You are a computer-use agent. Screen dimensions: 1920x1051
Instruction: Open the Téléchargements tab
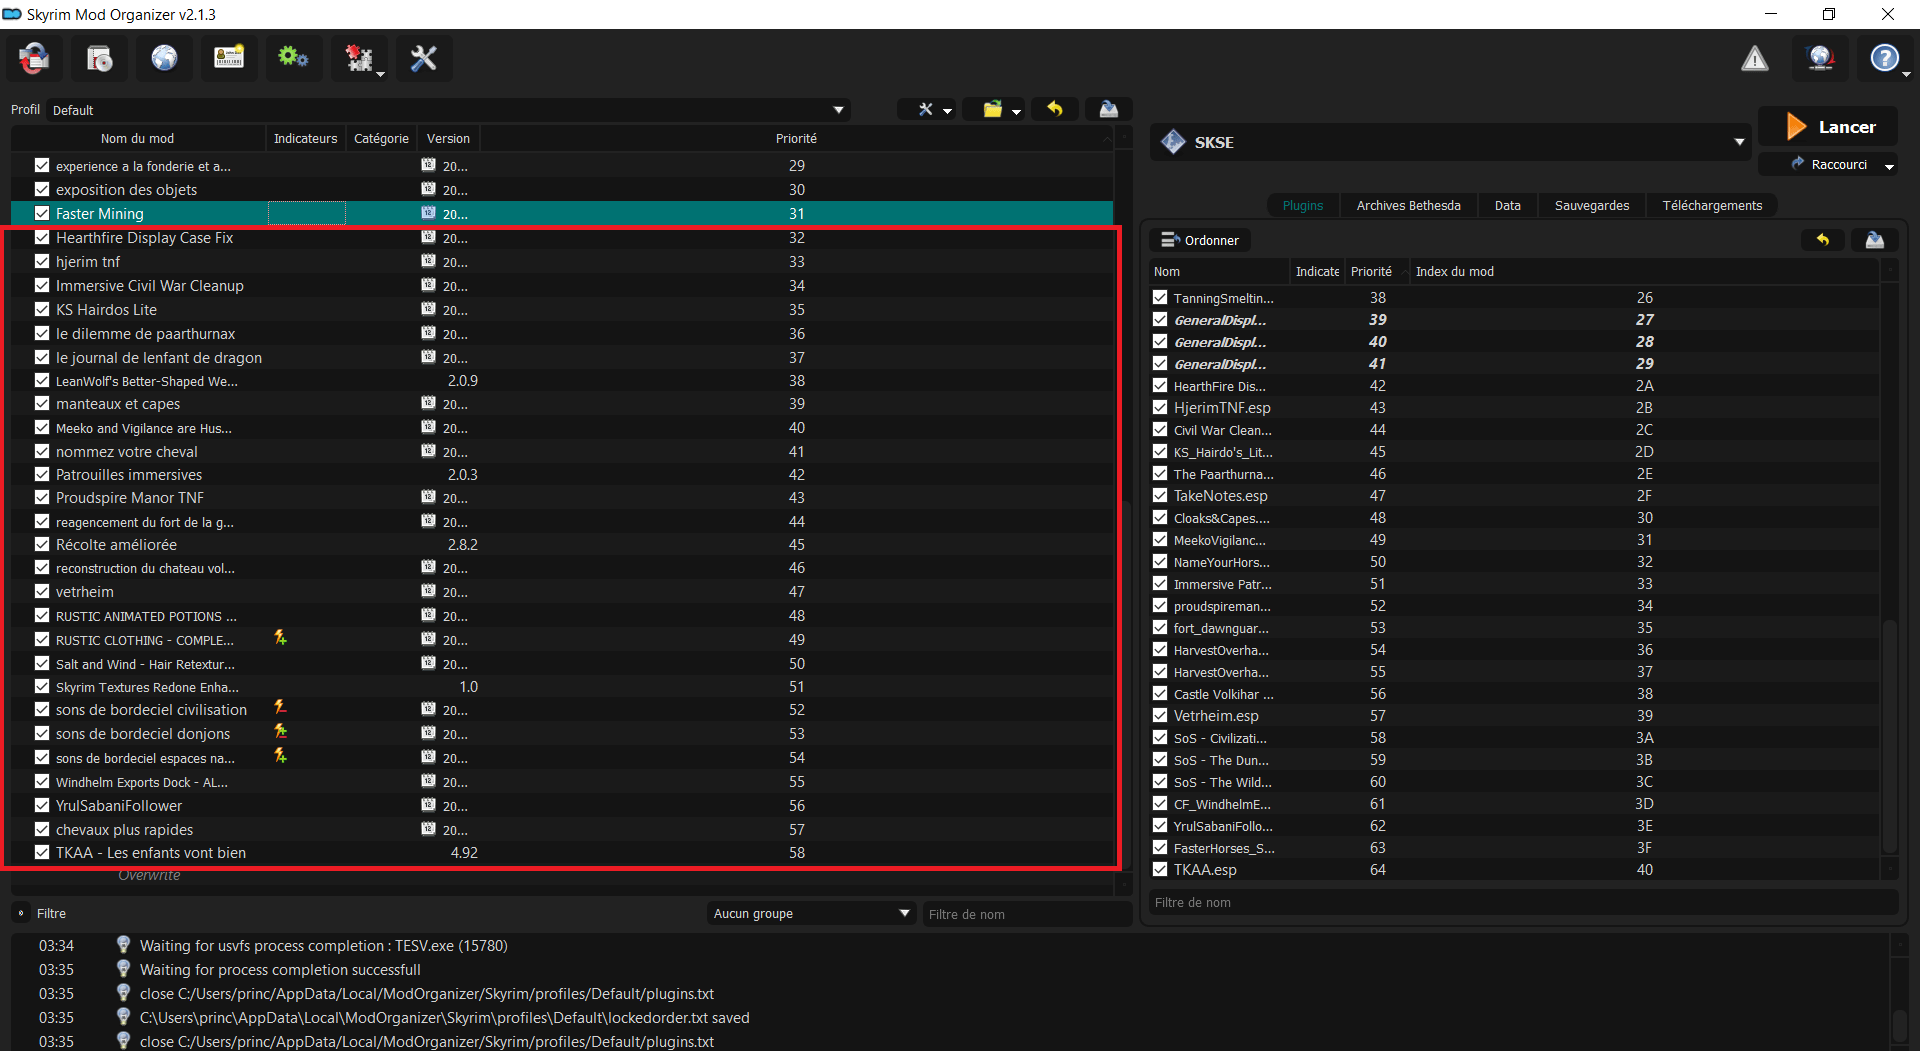pos(1712,205)
